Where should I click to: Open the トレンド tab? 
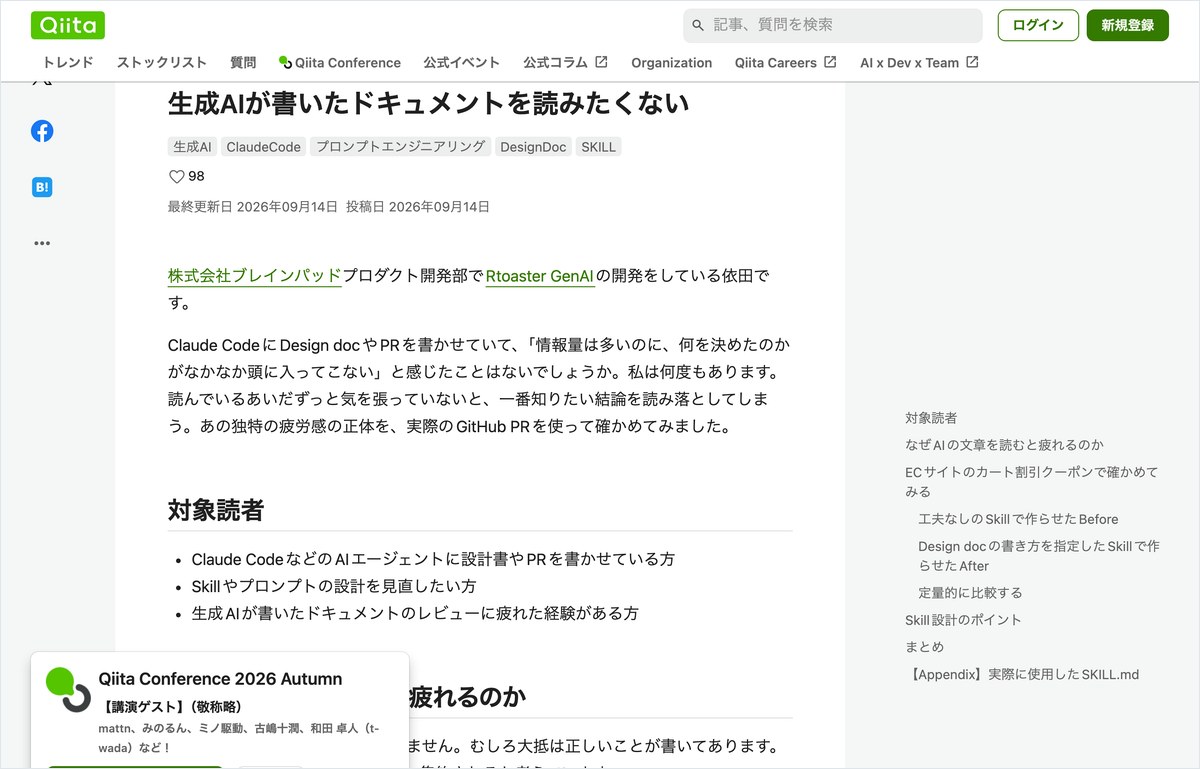click(x=68, y=62)
